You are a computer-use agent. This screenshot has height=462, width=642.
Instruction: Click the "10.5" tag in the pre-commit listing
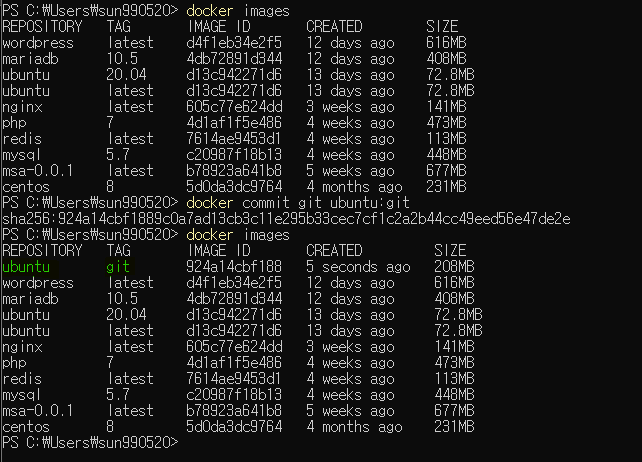122,59
